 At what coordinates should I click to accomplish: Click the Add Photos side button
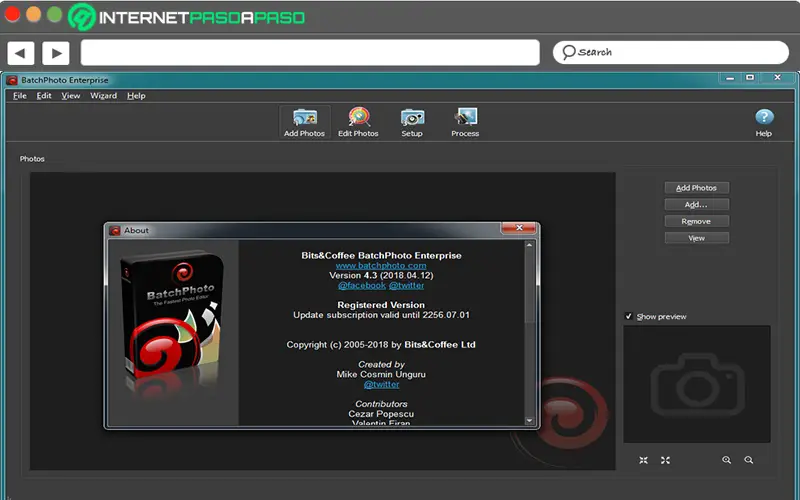(696, 188)
